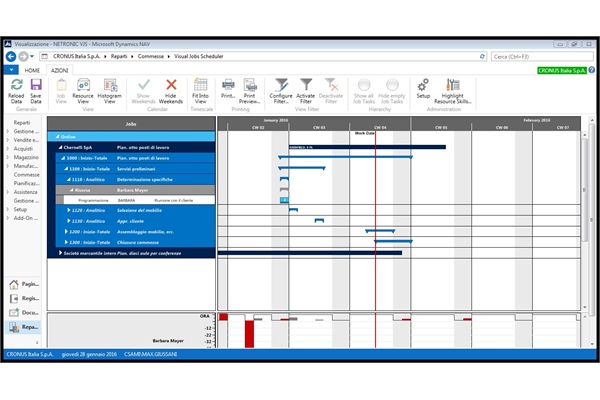The image size is (600, 400).
Task: Collapse the 1110 : Analitico row
Action: coord(69,180)
